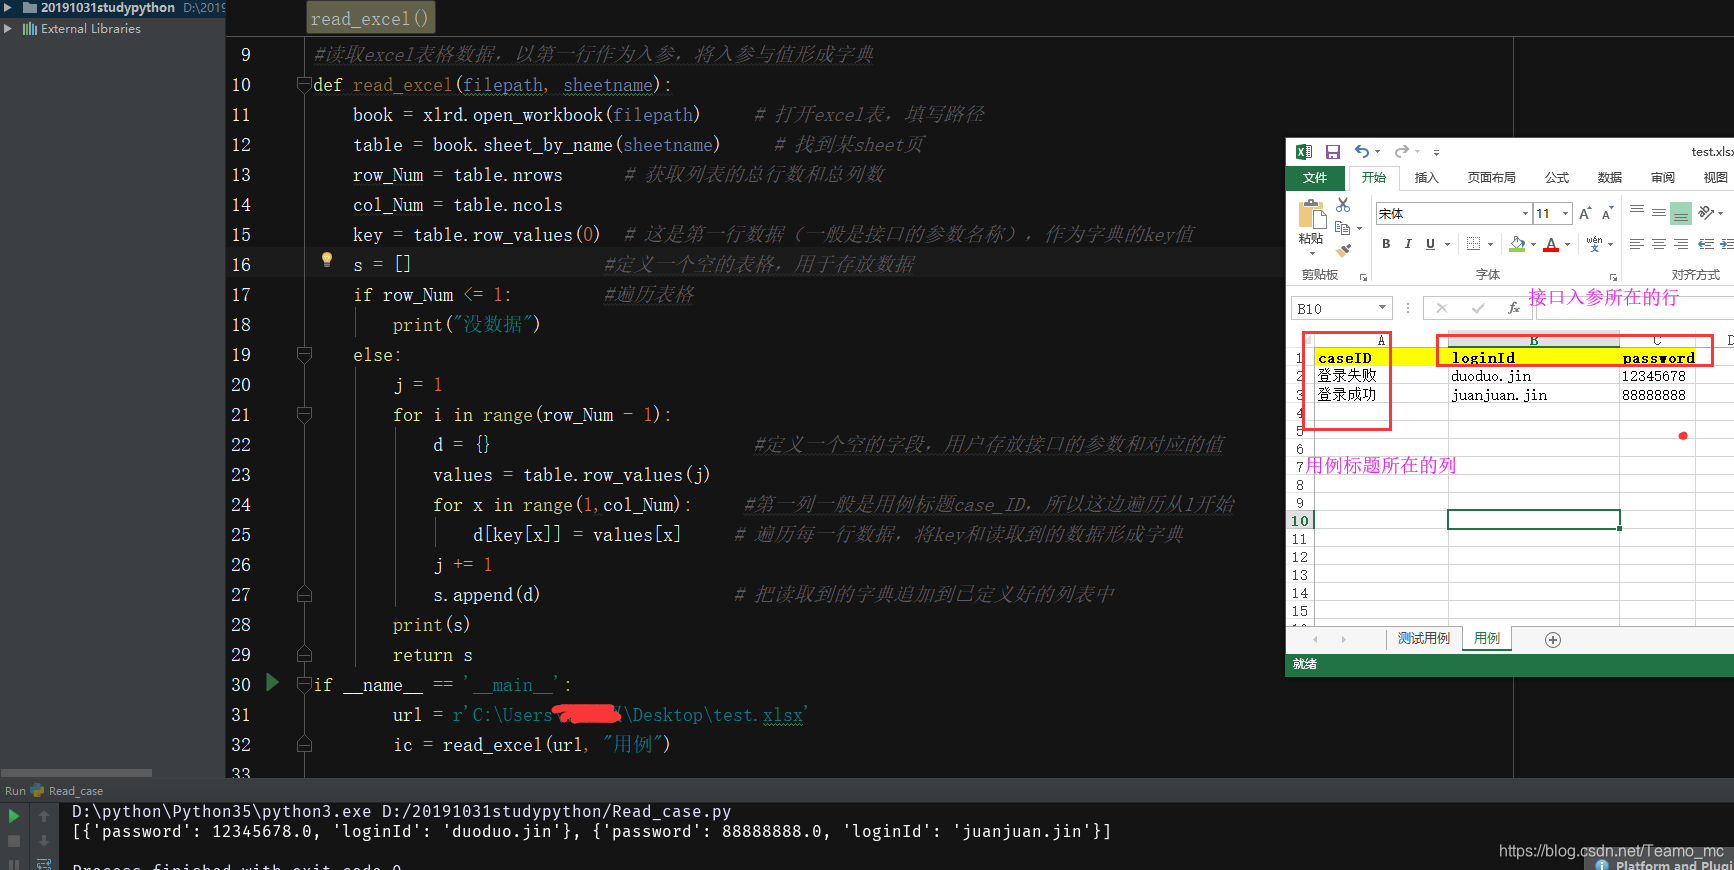This screenshot has height=870, width=1734.
Task: Align cell text to the left
Action: (1637, 244)
